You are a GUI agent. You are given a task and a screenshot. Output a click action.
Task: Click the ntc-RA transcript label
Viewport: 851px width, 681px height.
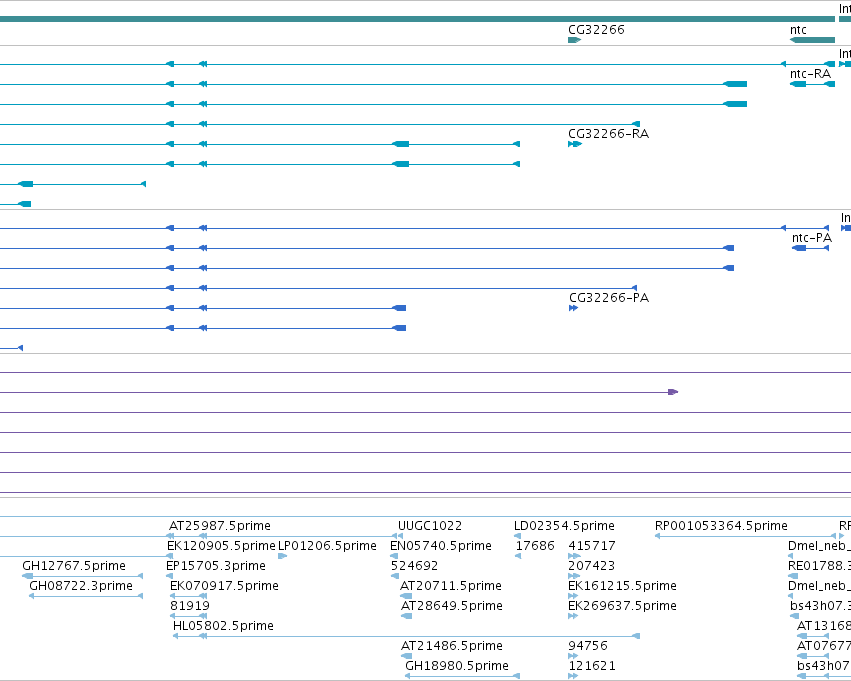(x=810, y=74)
